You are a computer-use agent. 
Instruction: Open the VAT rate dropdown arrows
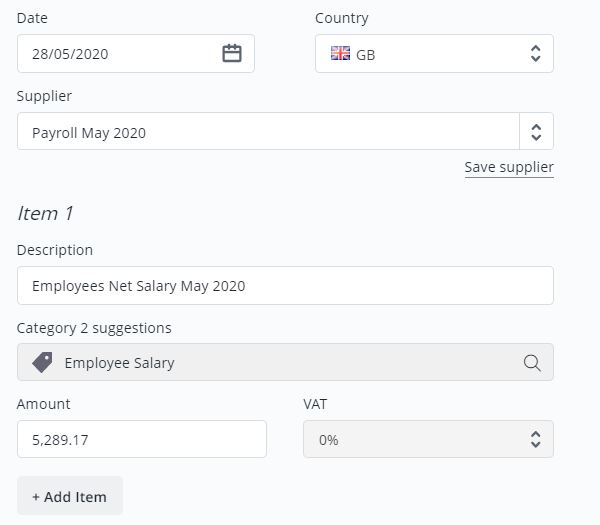pos(536,439)
